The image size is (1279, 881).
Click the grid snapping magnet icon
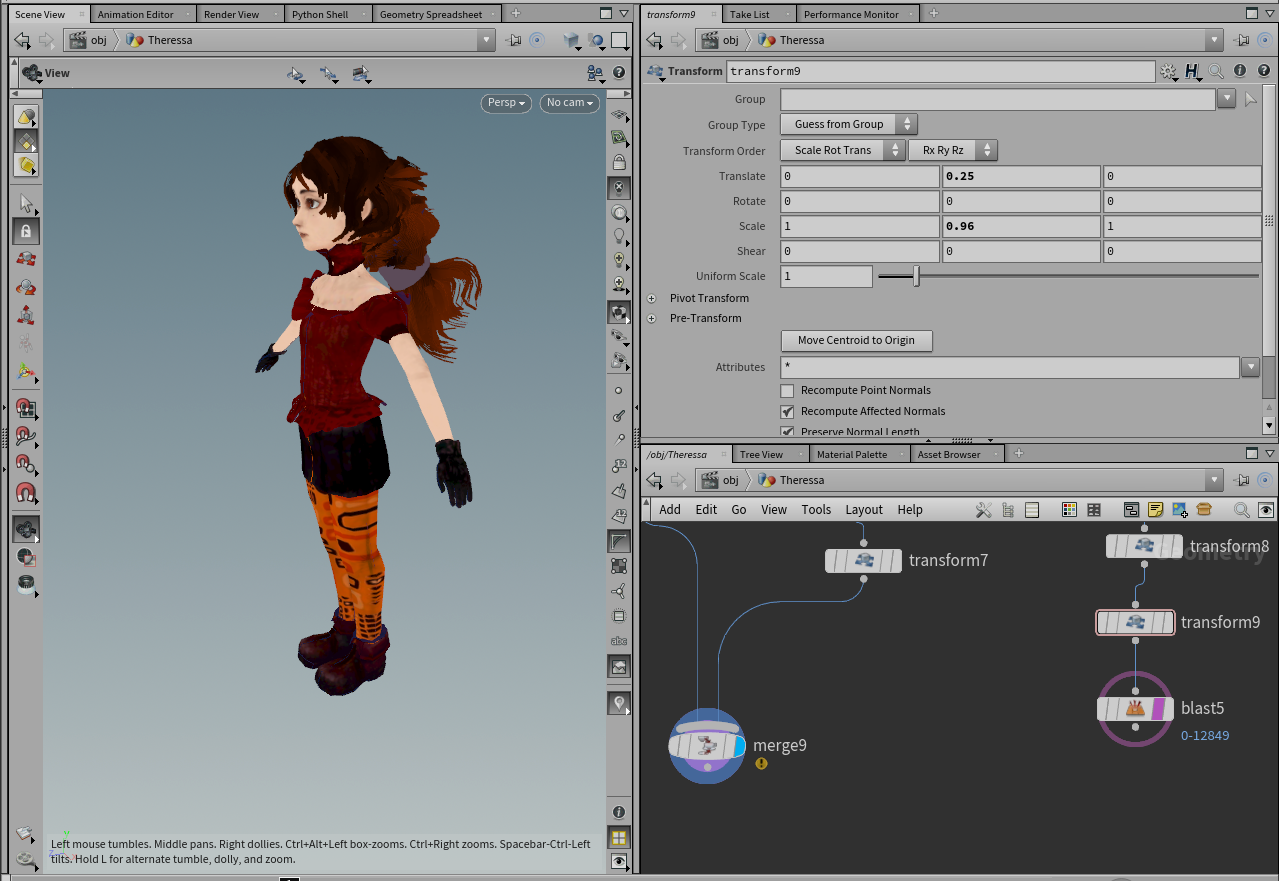(26, 409)
